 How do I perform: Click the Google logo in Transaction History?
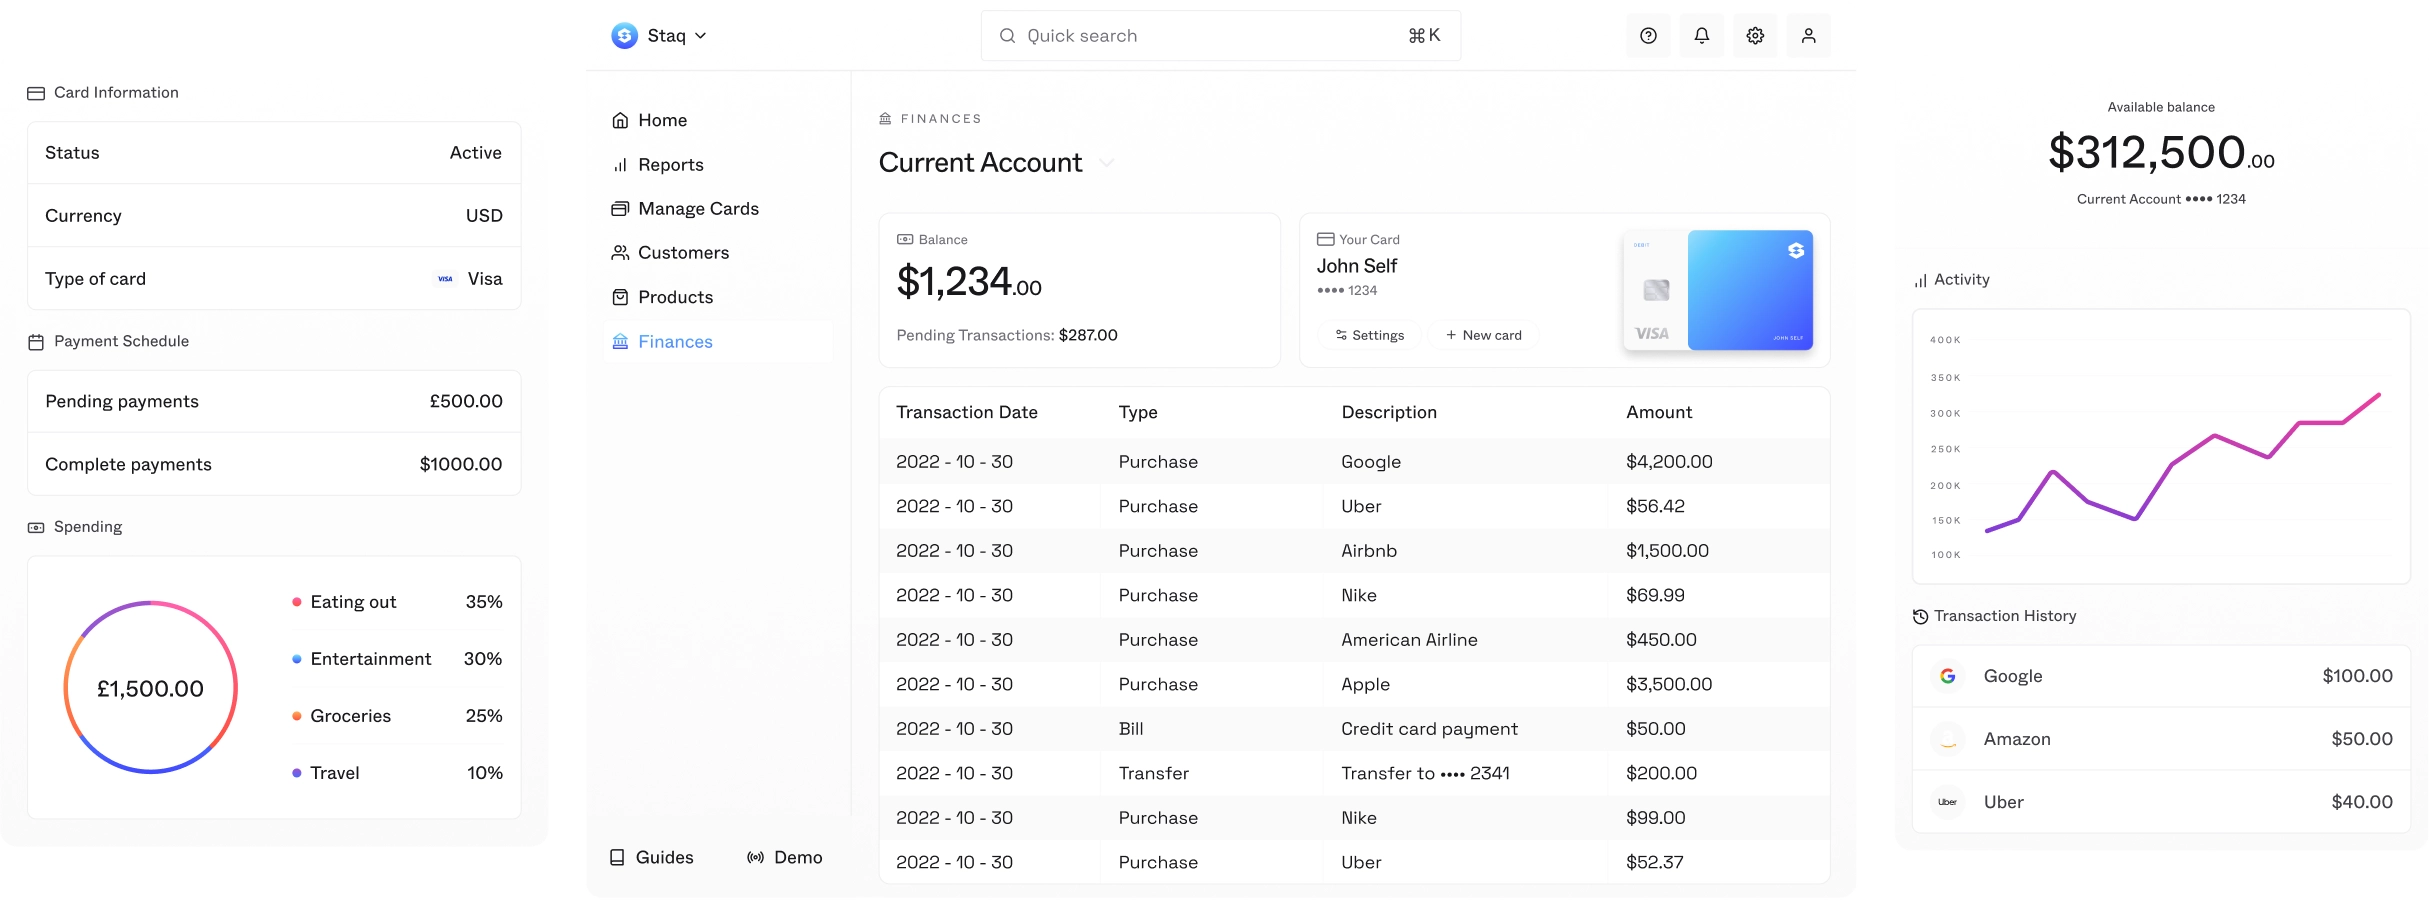1947,676
